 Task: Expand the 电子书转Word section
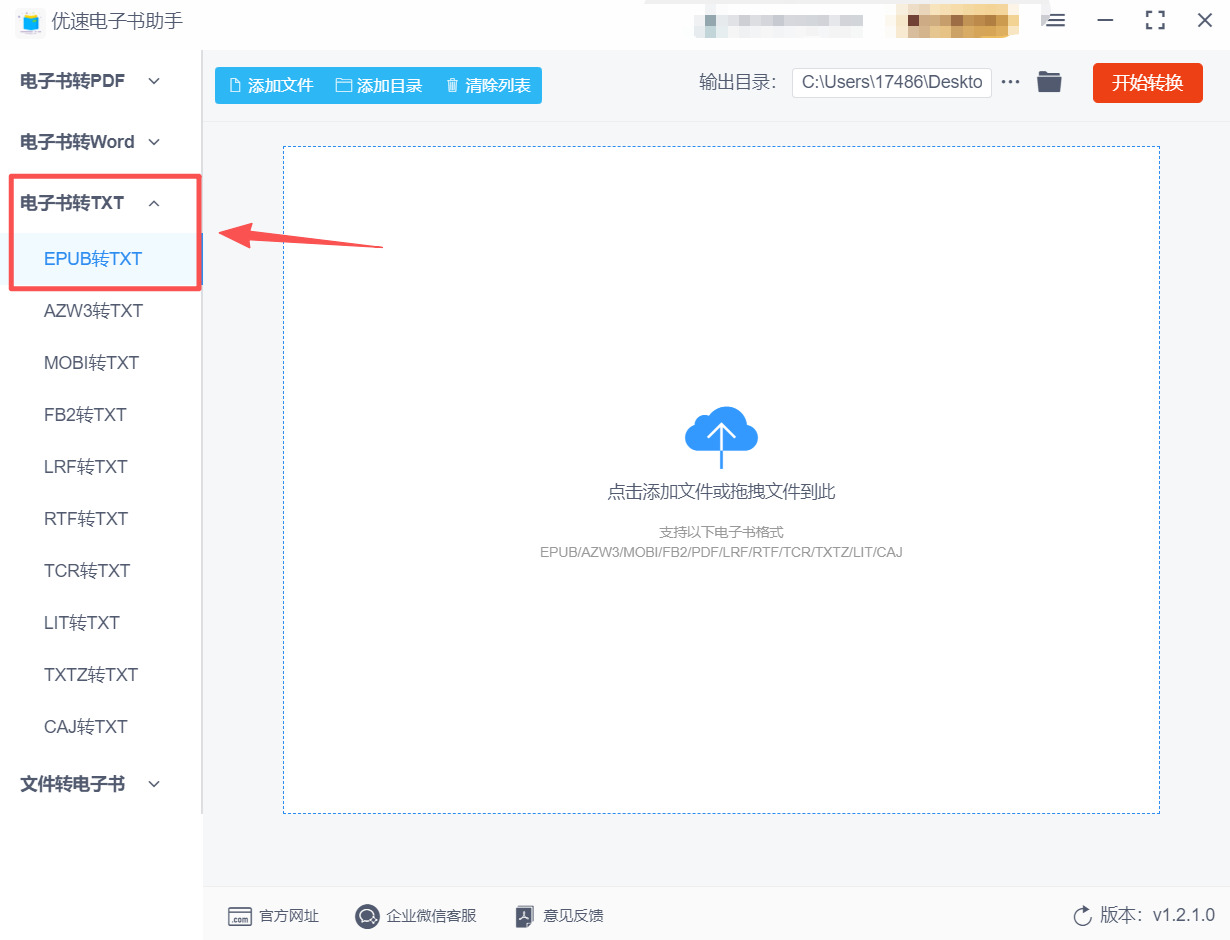click(x=153, y=142)
